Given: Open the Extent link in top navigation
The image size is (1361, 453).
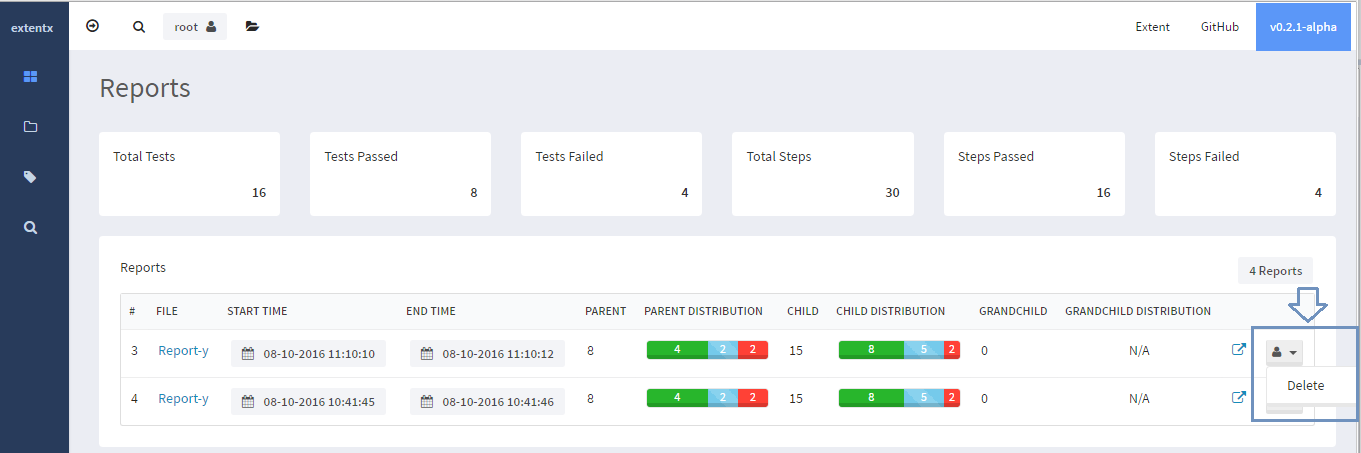Looking at the screenshot, I should point(1152,27).
